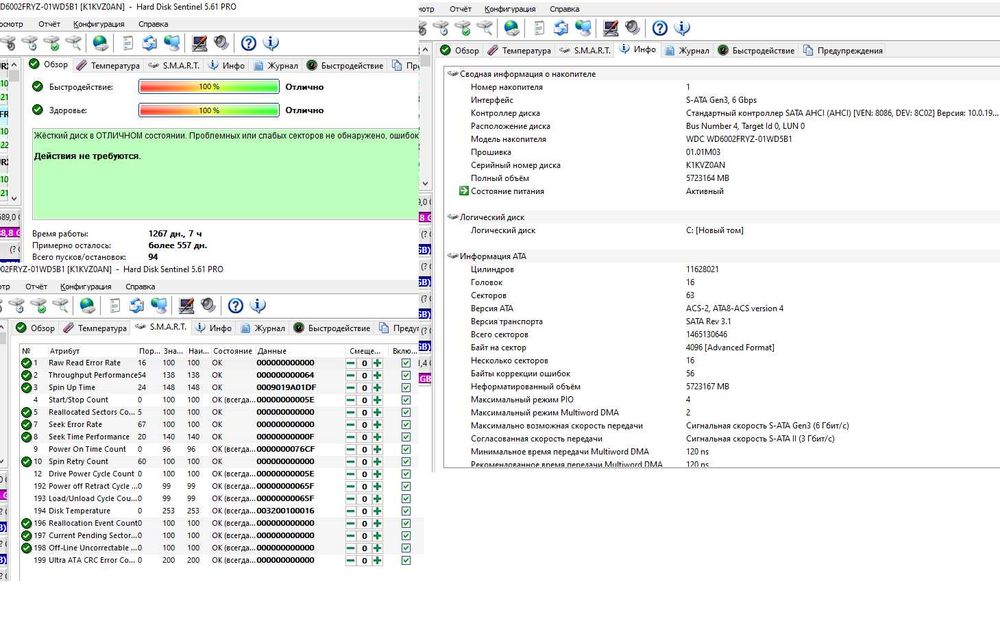This screenshot has height=619, width=1000.
Task: Switch to Журнал tab in the Info window
Action: 687,50
